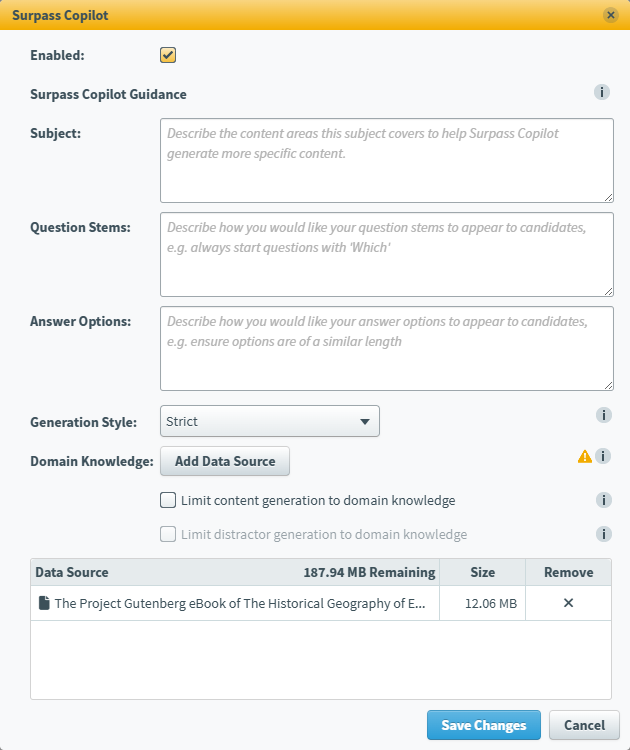
Task: Remove the Project Gutenberg eBook data source
Action: 568,603
